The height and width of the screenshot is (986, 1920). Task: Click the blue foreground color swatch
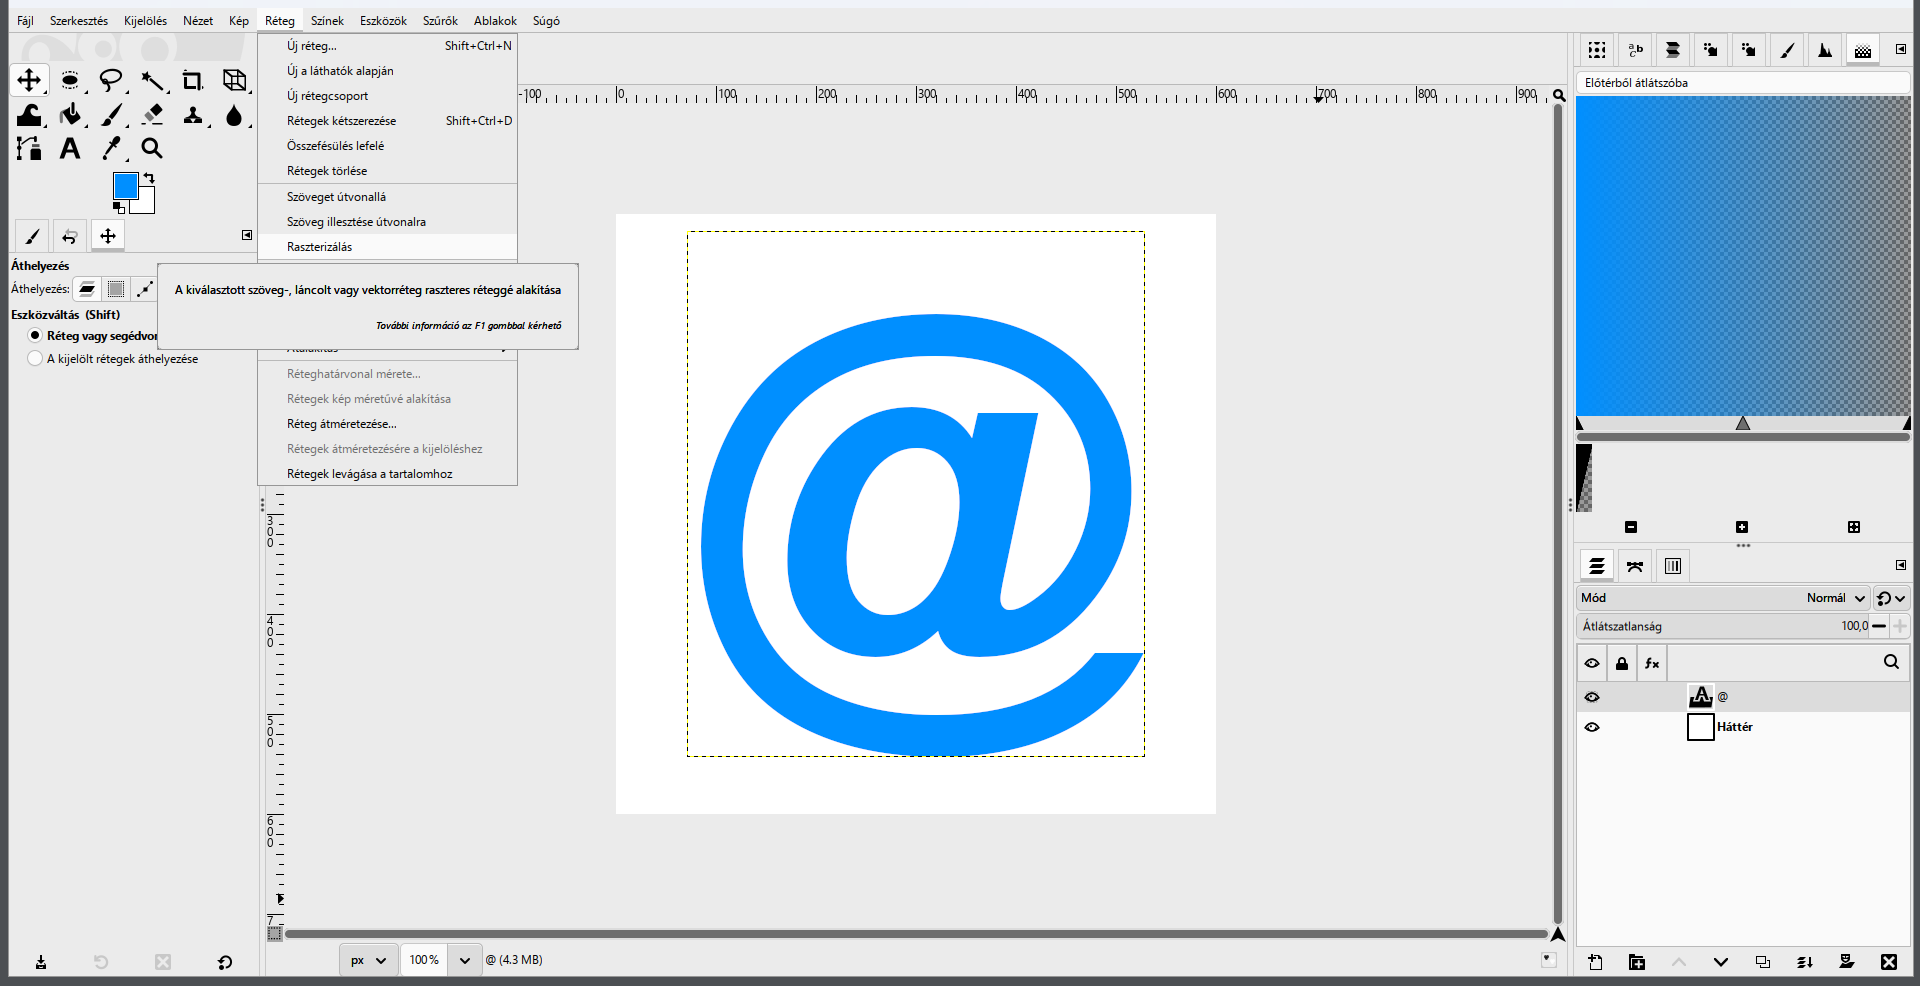point(125,185)
